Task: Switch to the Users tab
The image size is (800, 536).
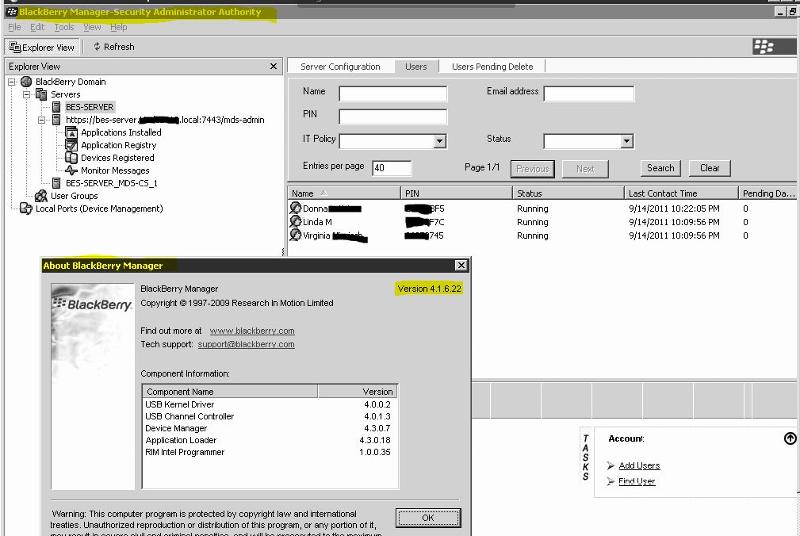Action: click(x=416, y=67)
